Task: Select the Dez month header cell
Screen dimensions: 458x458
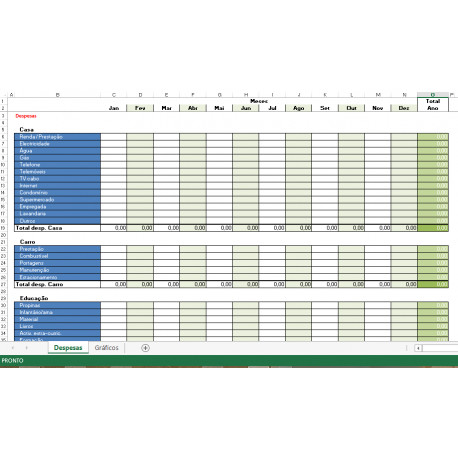Action: pos(404,108)
